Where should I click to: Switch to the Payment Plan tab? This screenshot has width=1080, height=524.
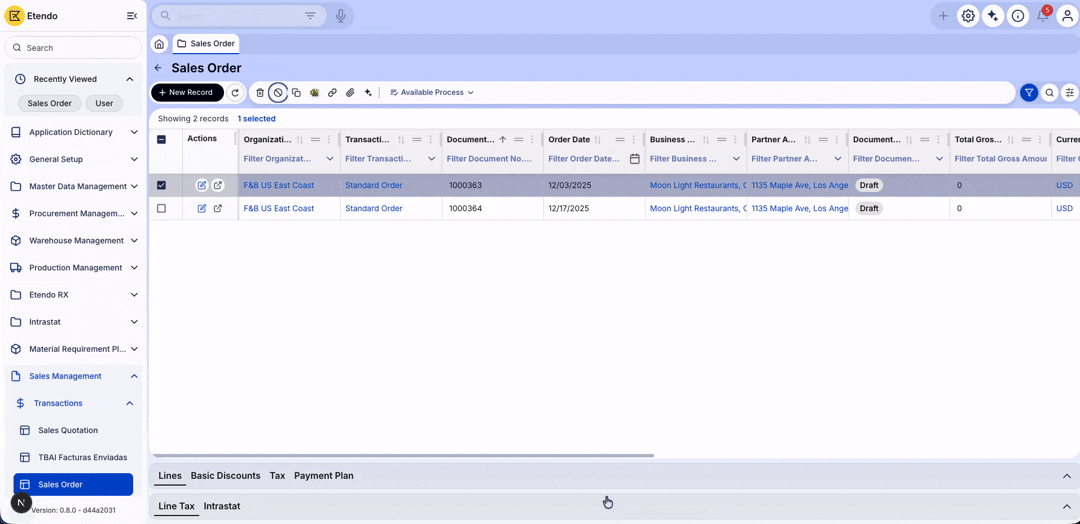(x=323, y=476)
